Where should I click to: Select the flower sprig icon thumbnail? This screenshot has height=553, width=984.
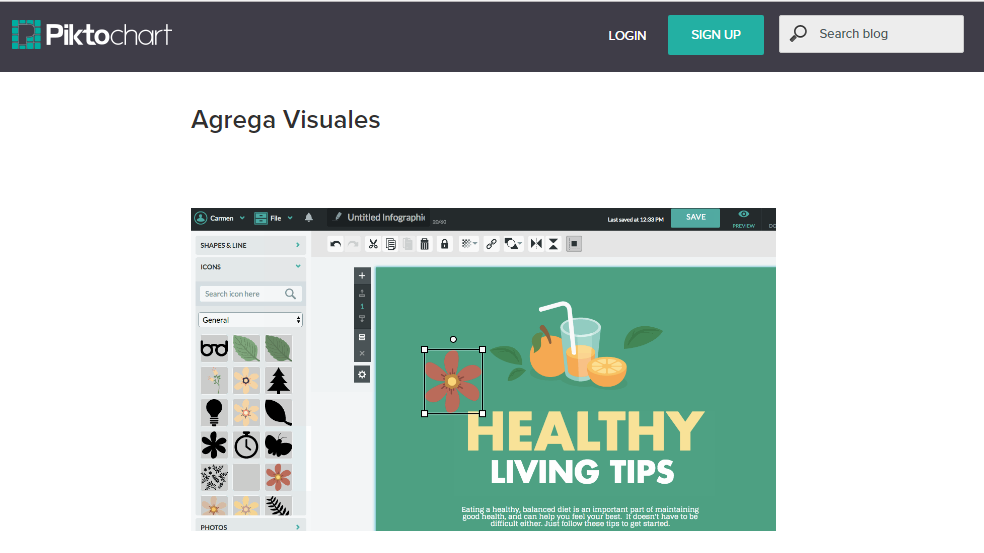[x=214, y=380]
